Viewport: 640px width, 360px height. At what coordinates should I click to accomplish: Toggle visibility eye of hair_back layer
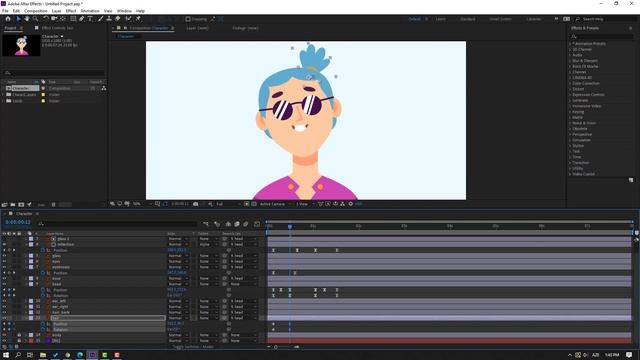click(4, 312)
